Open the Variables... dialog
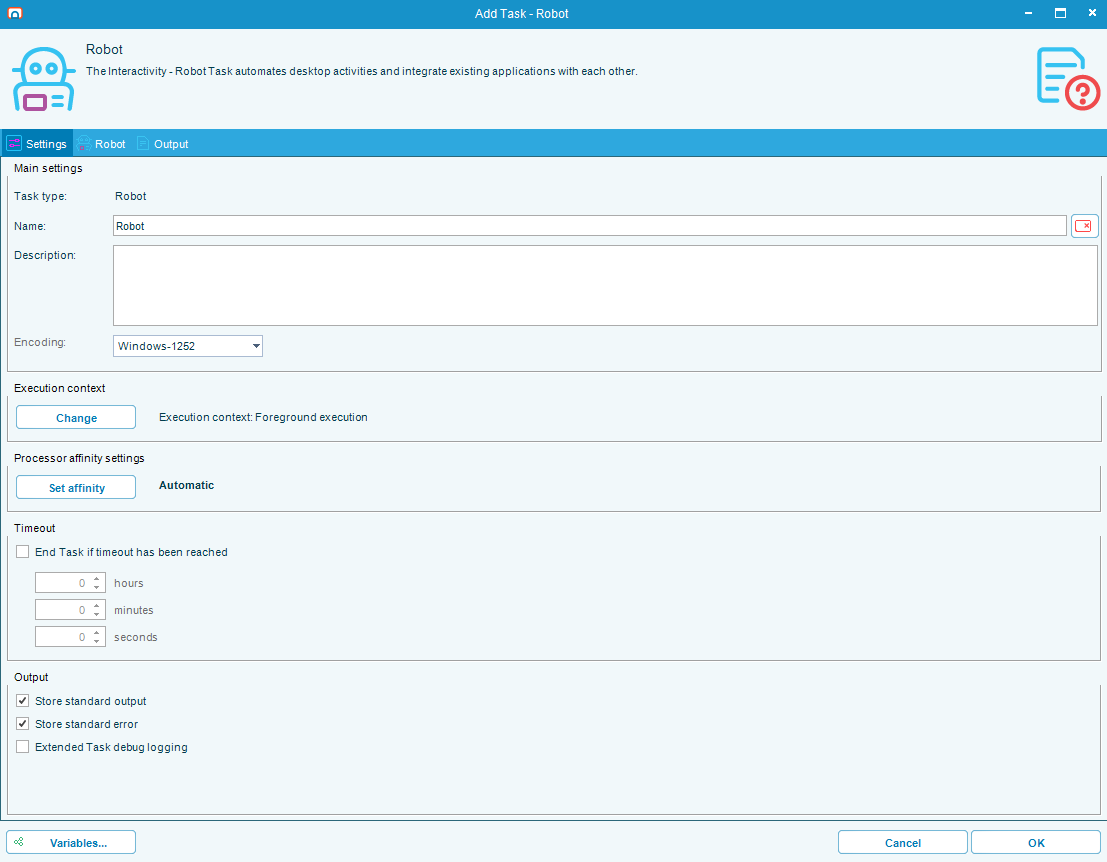1107x862 pixels. 71,842
